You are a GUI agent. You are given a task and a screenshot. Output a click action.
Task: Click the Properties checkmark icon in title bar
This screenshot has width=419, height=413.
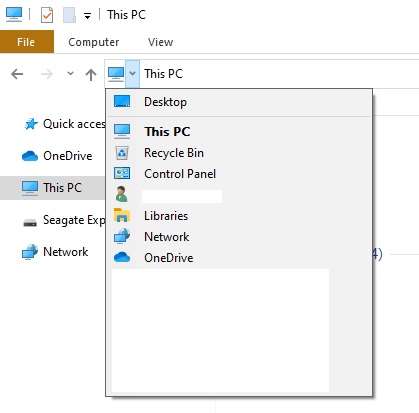pos(47,15)
